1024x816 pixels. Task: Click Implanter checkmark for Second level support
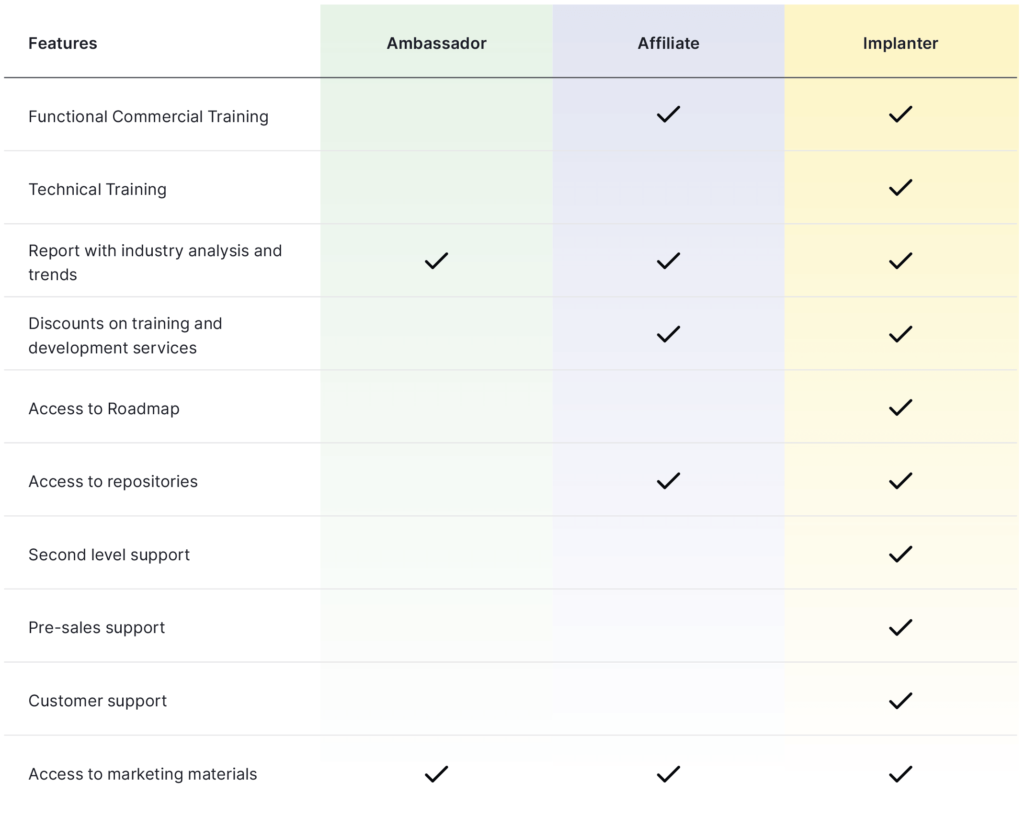click(900, 554)
